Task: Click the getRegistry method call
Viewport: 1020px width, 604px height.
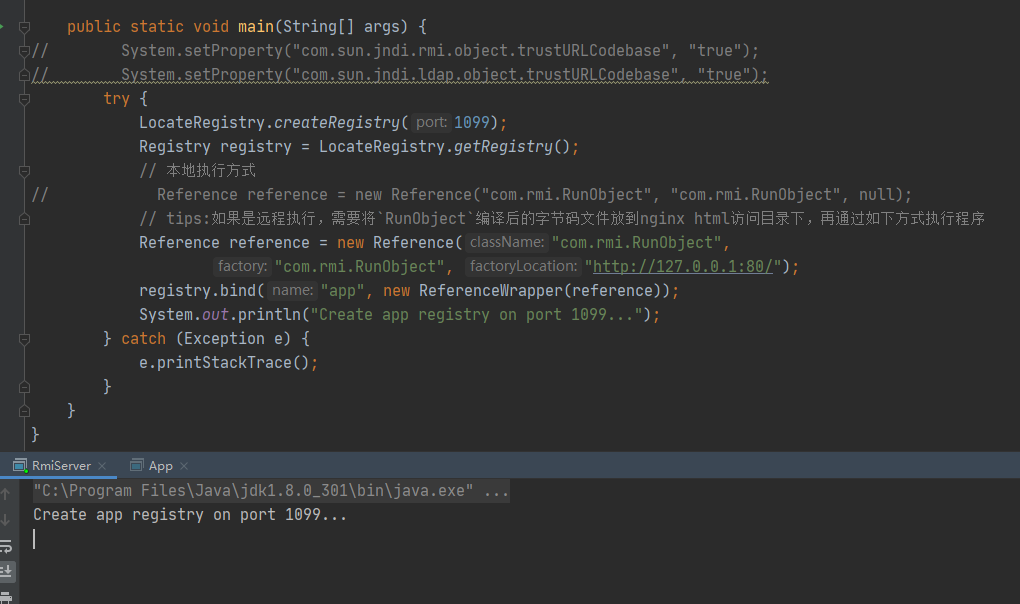Action: click(503, 147)
